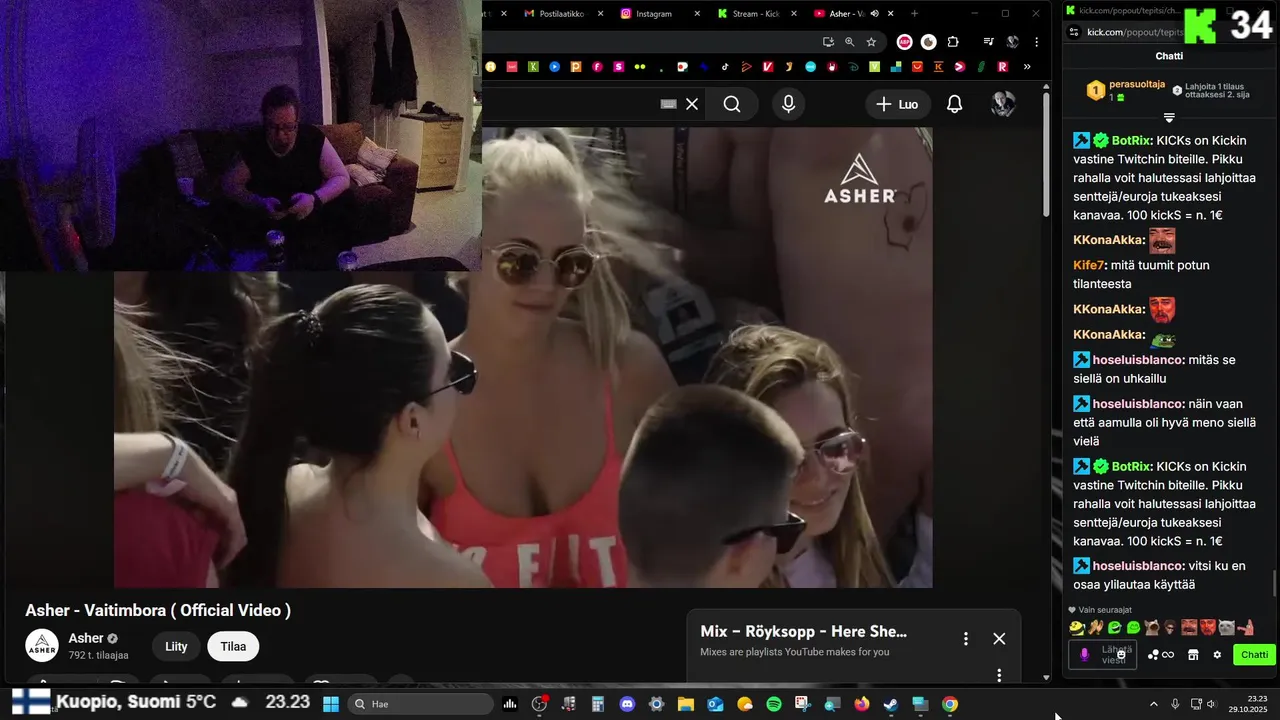Click the video player frame
1280x720 pixels.
(523, 357)
